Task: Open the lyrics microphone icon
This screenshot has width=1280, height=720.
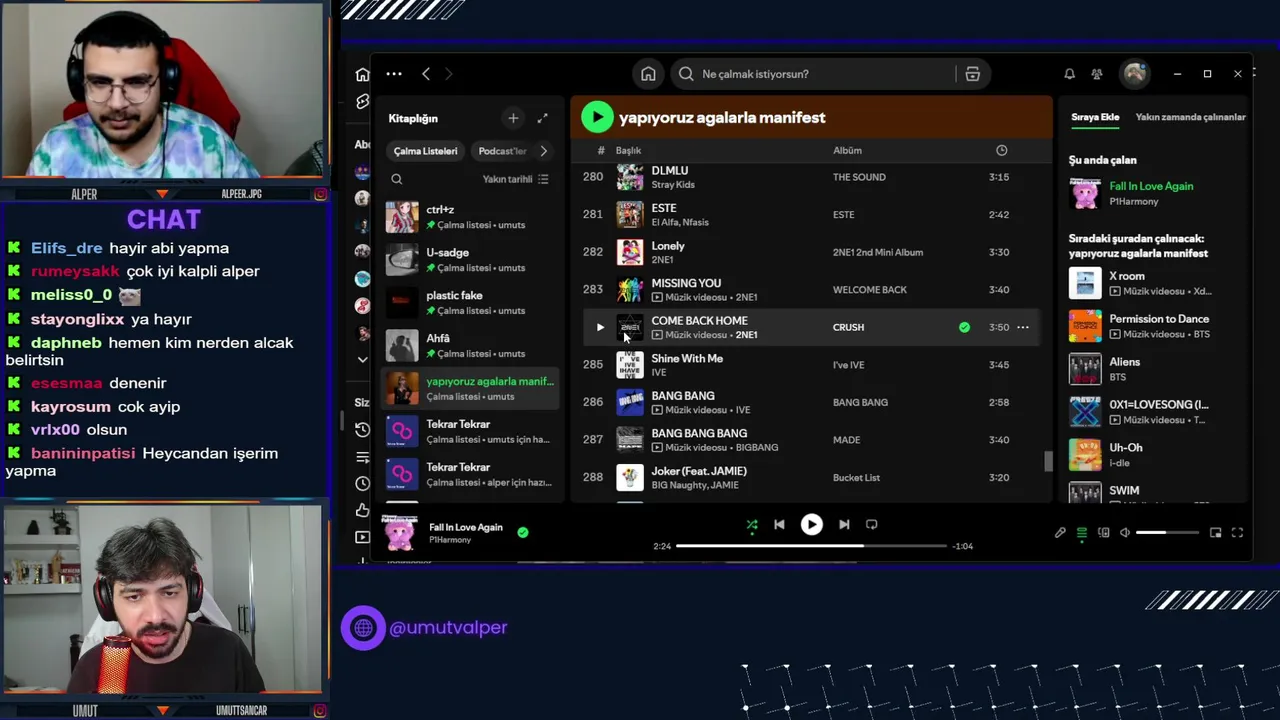Action: pyautogui.click(x=1060, y=533)
